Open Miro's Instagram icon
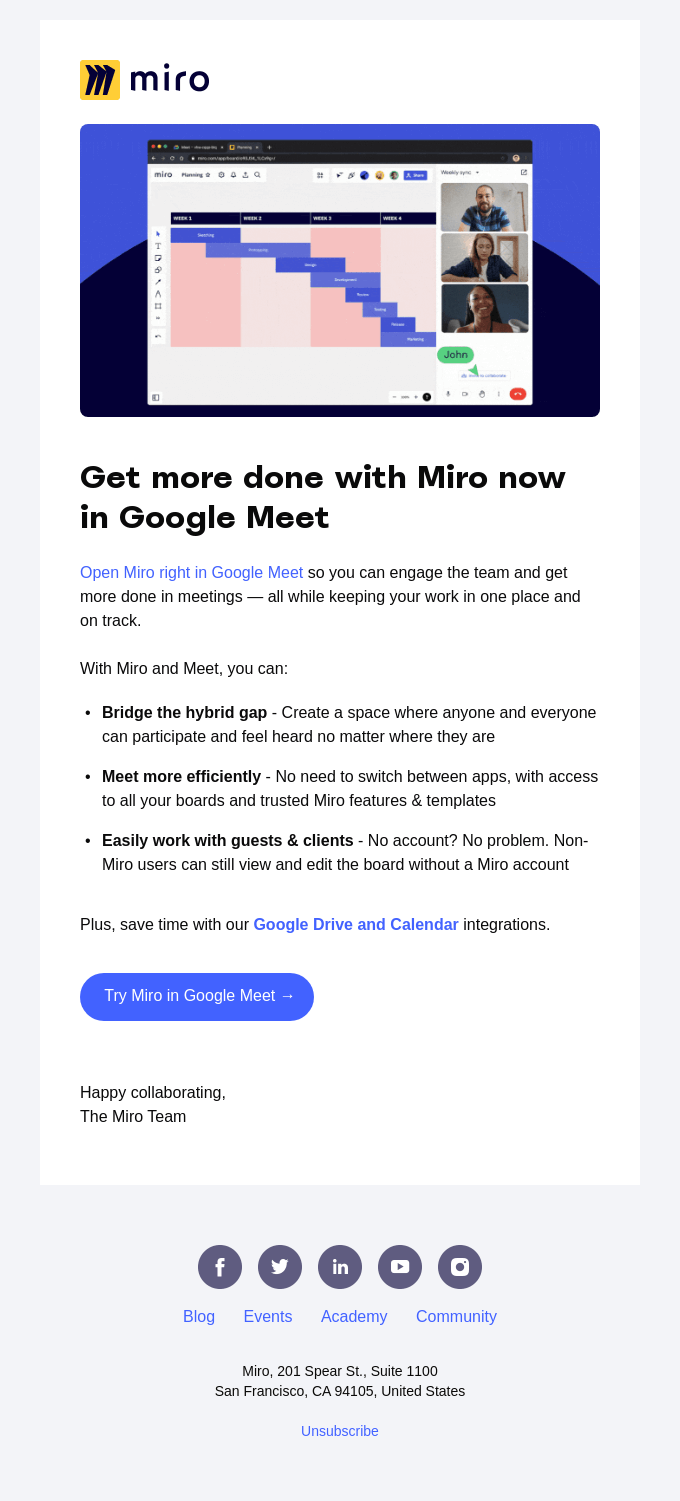Viewport: 680px width, 1501px height. coord(460,1267)
